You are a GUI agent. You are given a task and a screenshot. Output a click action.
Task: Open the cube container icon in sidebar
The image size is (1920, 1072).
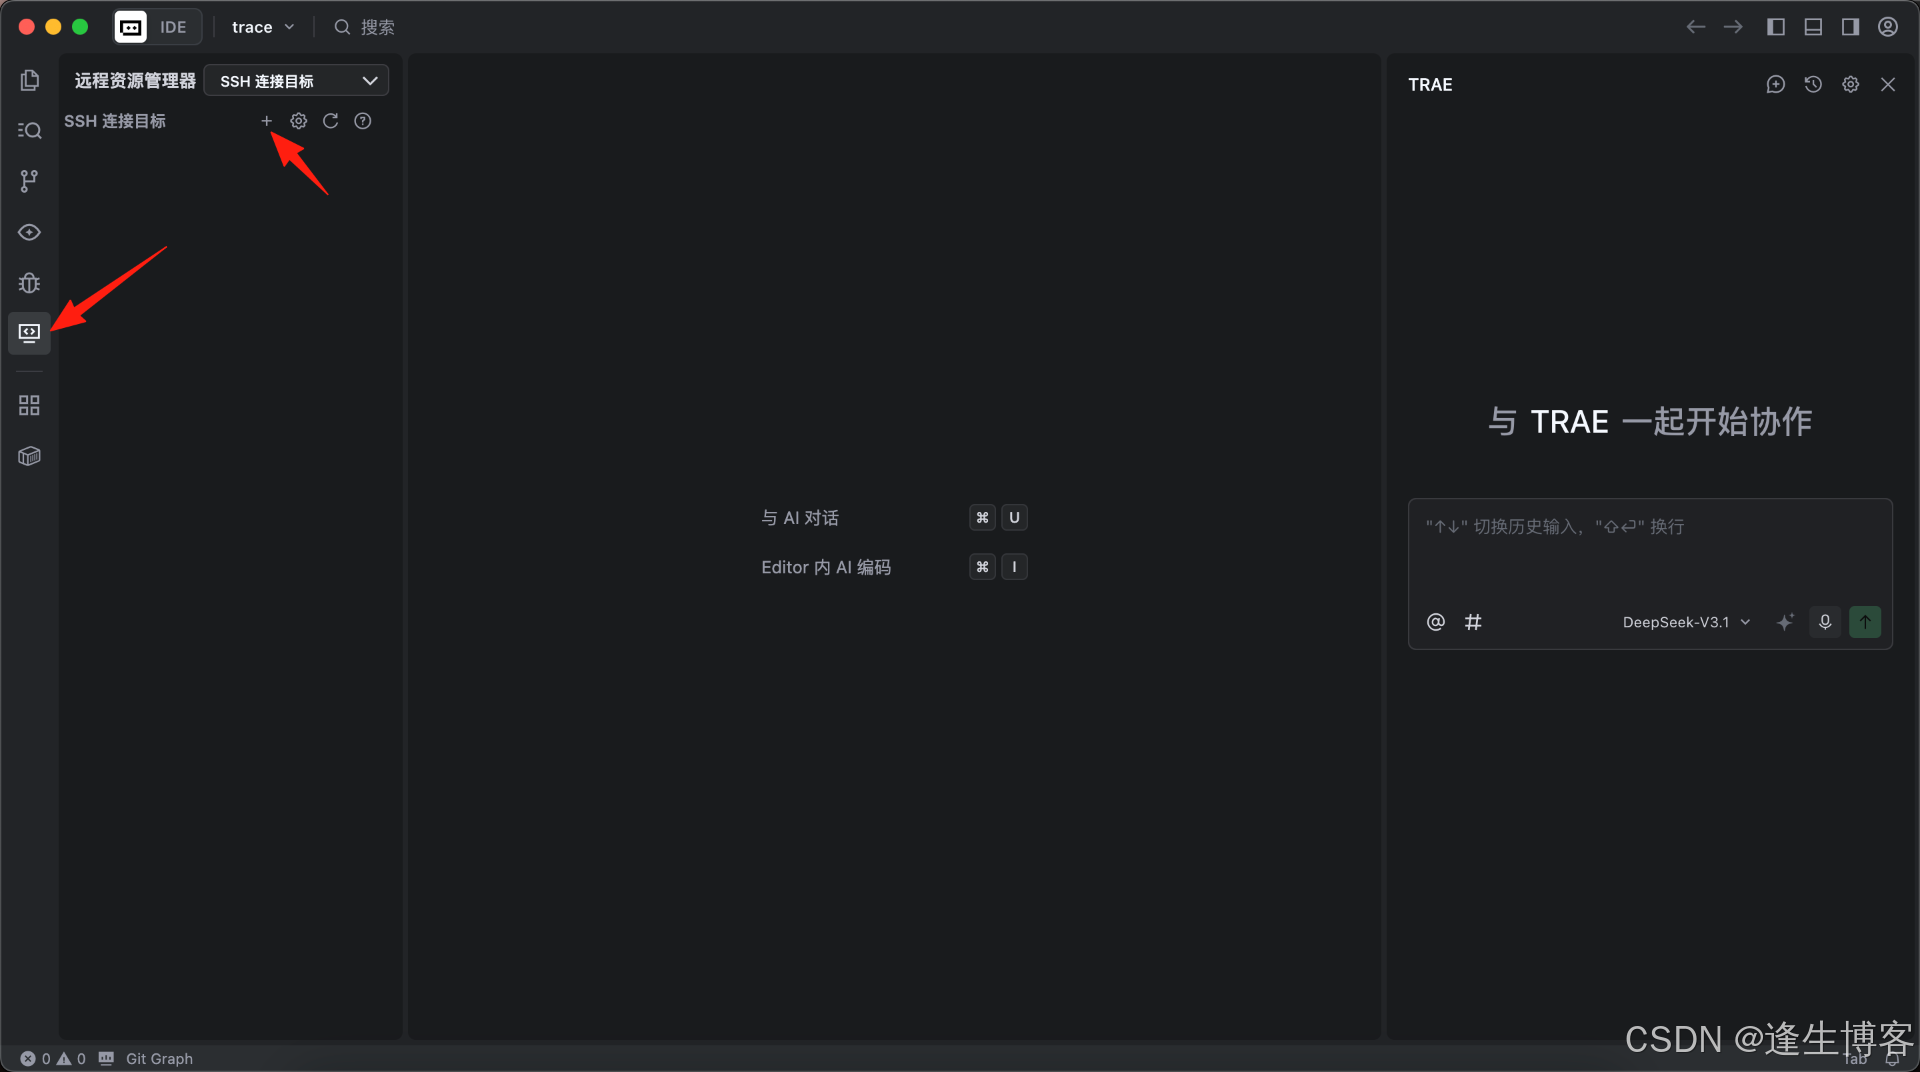pyautogui.click(x=29, y=456)
